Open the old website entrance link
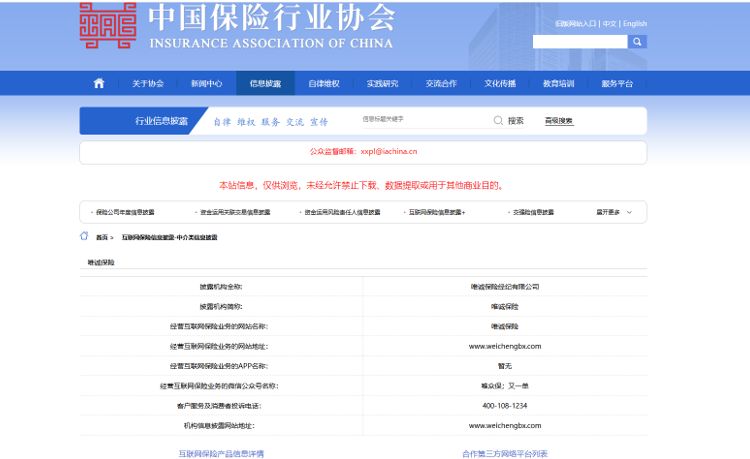 [x=575, y=23]
